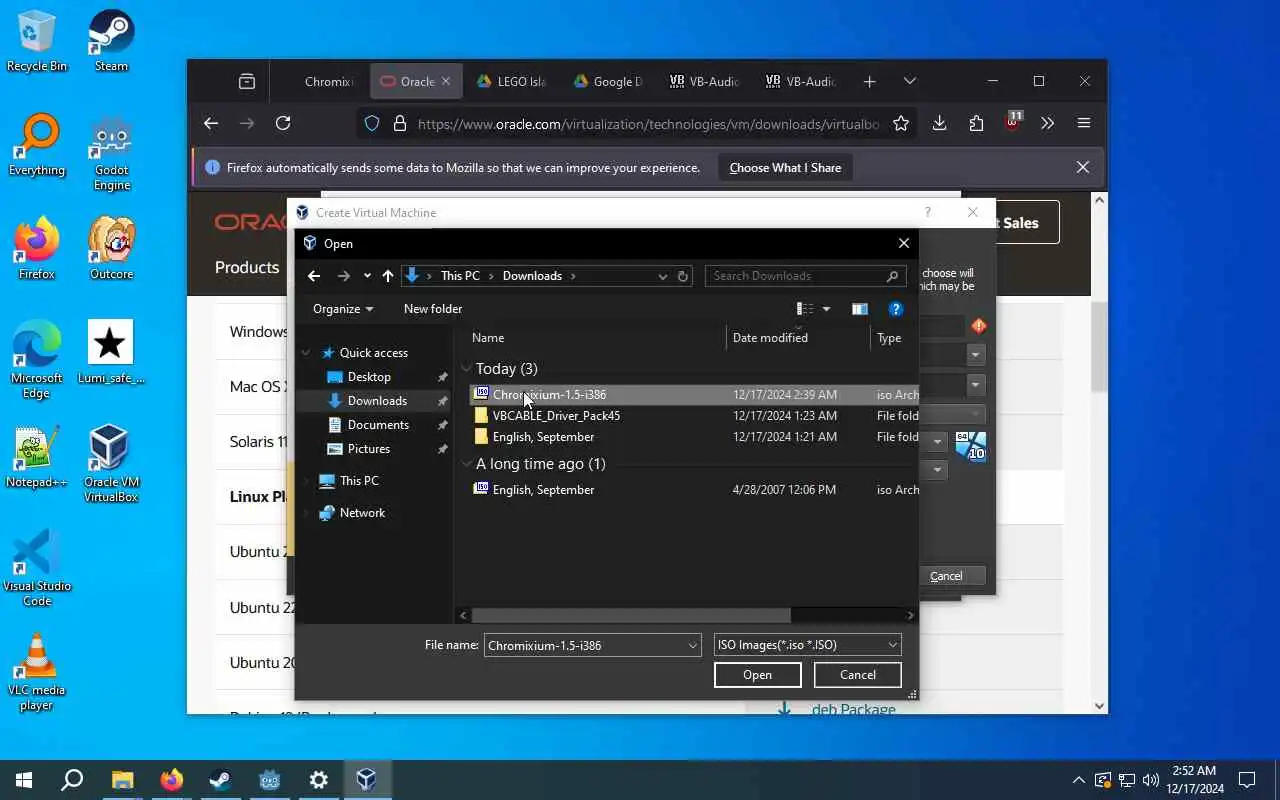Click Choose What I Share button

tap(785, 168)
